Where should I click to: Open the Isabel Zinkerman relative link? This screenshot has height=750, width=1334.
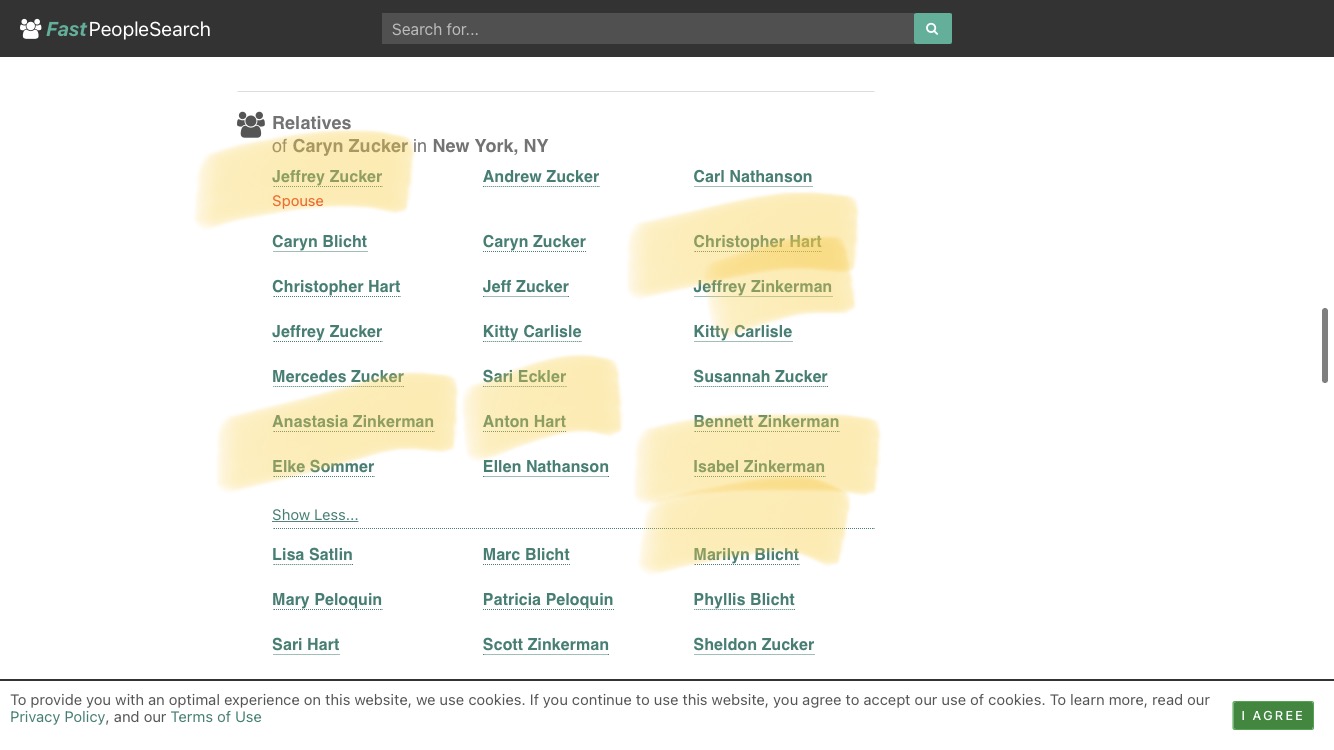coord(759,467)
